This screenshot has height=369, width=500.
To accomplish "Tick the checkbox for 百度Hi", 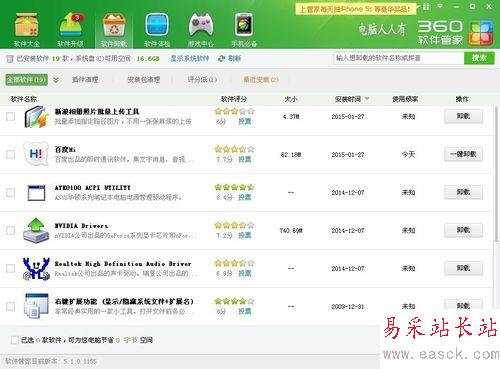I will coord(11,154).
